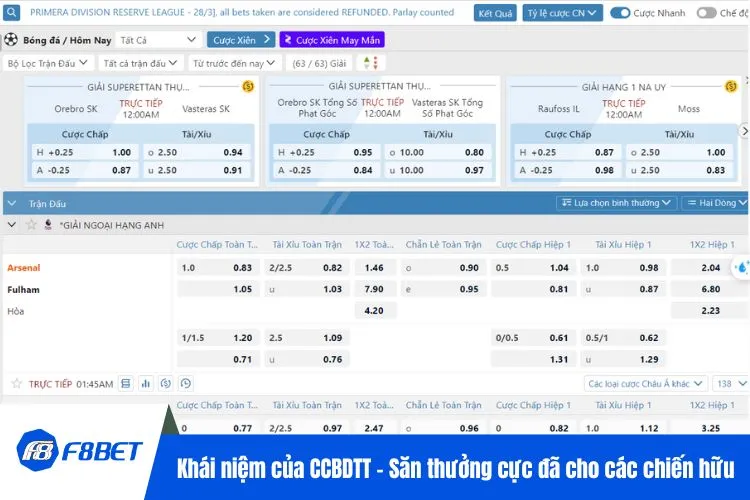Select first-half 1X2 odds 2.04
The width and height of the screenshot is (750, 500).
[710, 267]
